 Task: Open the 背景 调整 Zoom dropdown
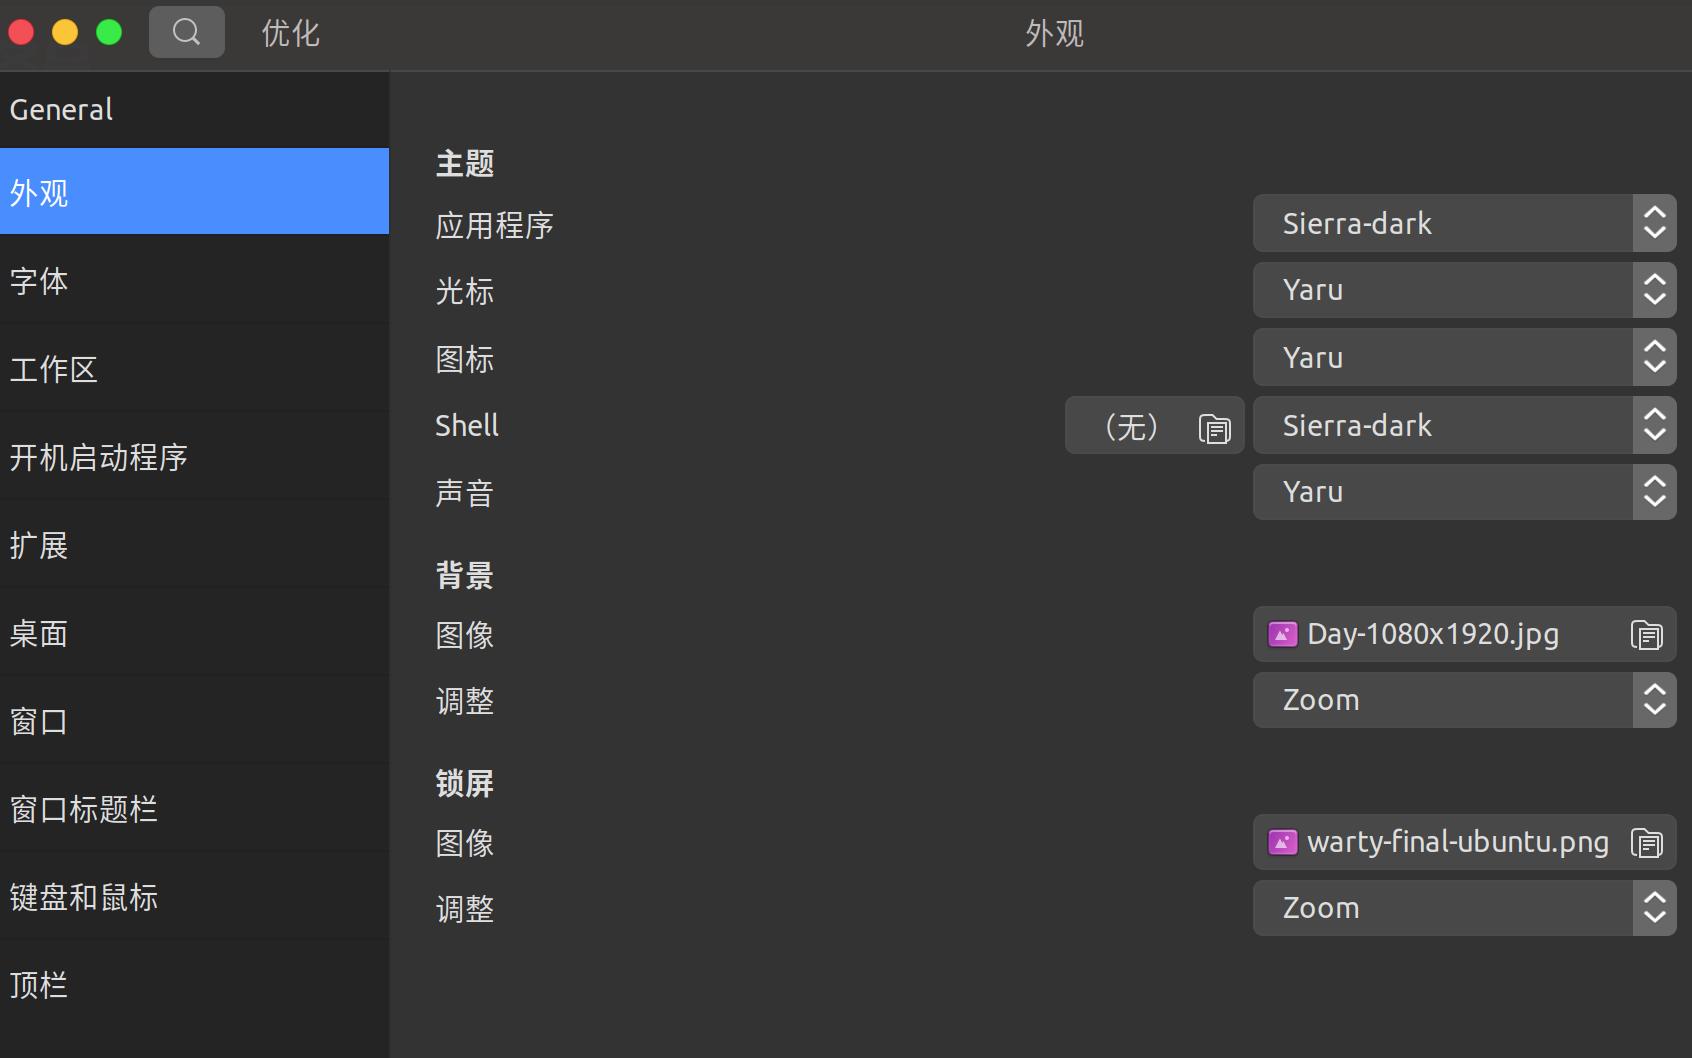(1465, 700)
